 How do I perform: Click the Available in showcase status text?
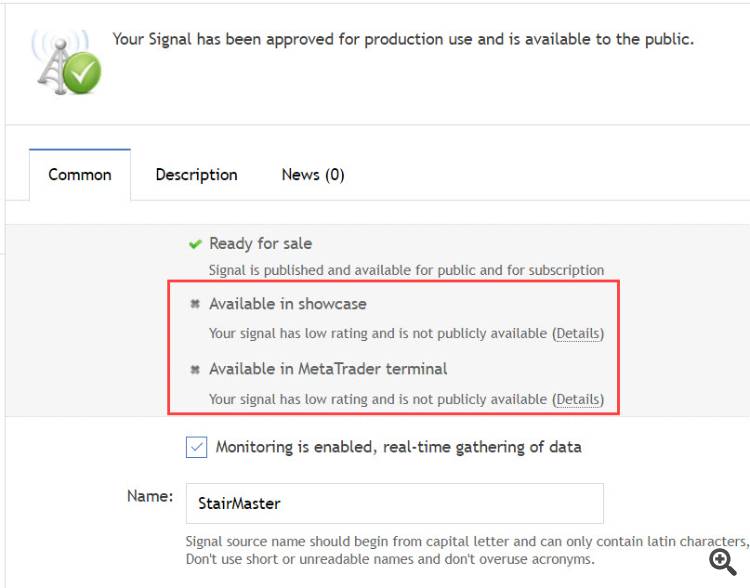[x=288, y=304]
